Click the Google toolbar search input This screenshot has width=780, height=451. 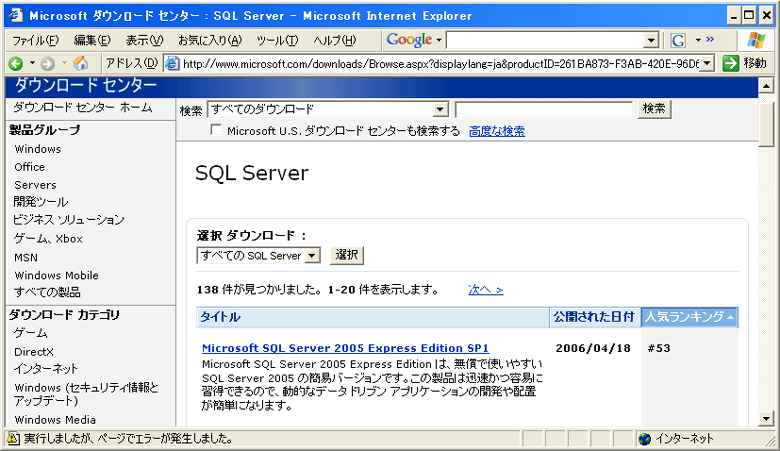point(545,40)
